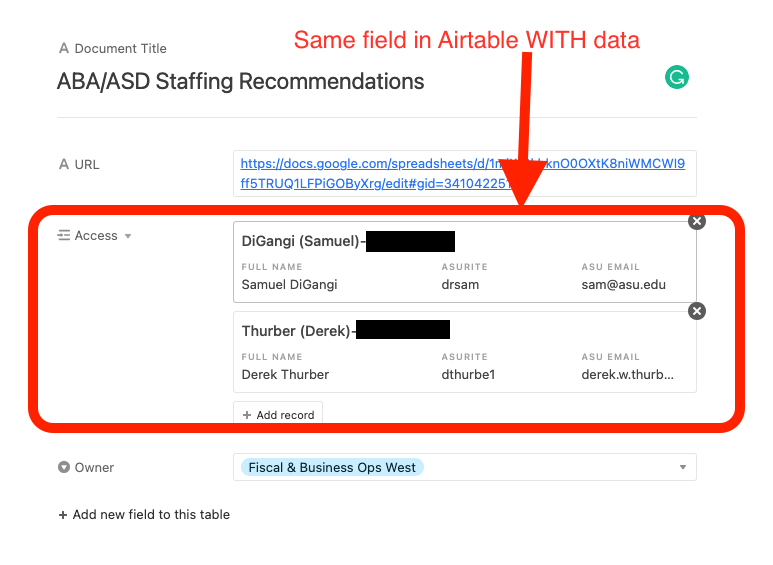Click the plus icon beside Add new field

tap(63, 515)
